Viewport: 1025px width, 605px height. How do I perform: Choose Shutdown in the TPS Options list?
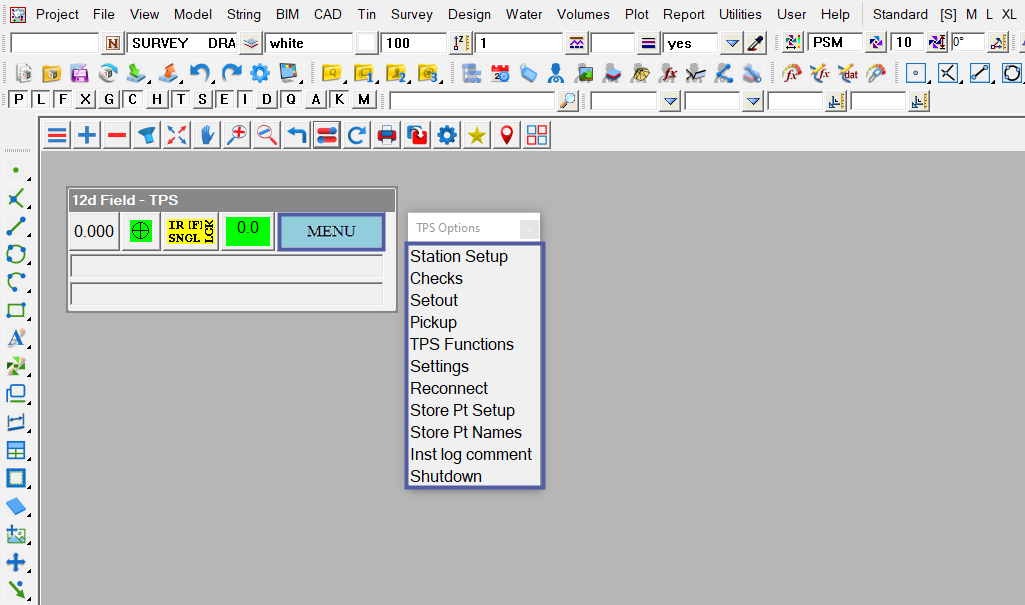click(x=446, y=476)
